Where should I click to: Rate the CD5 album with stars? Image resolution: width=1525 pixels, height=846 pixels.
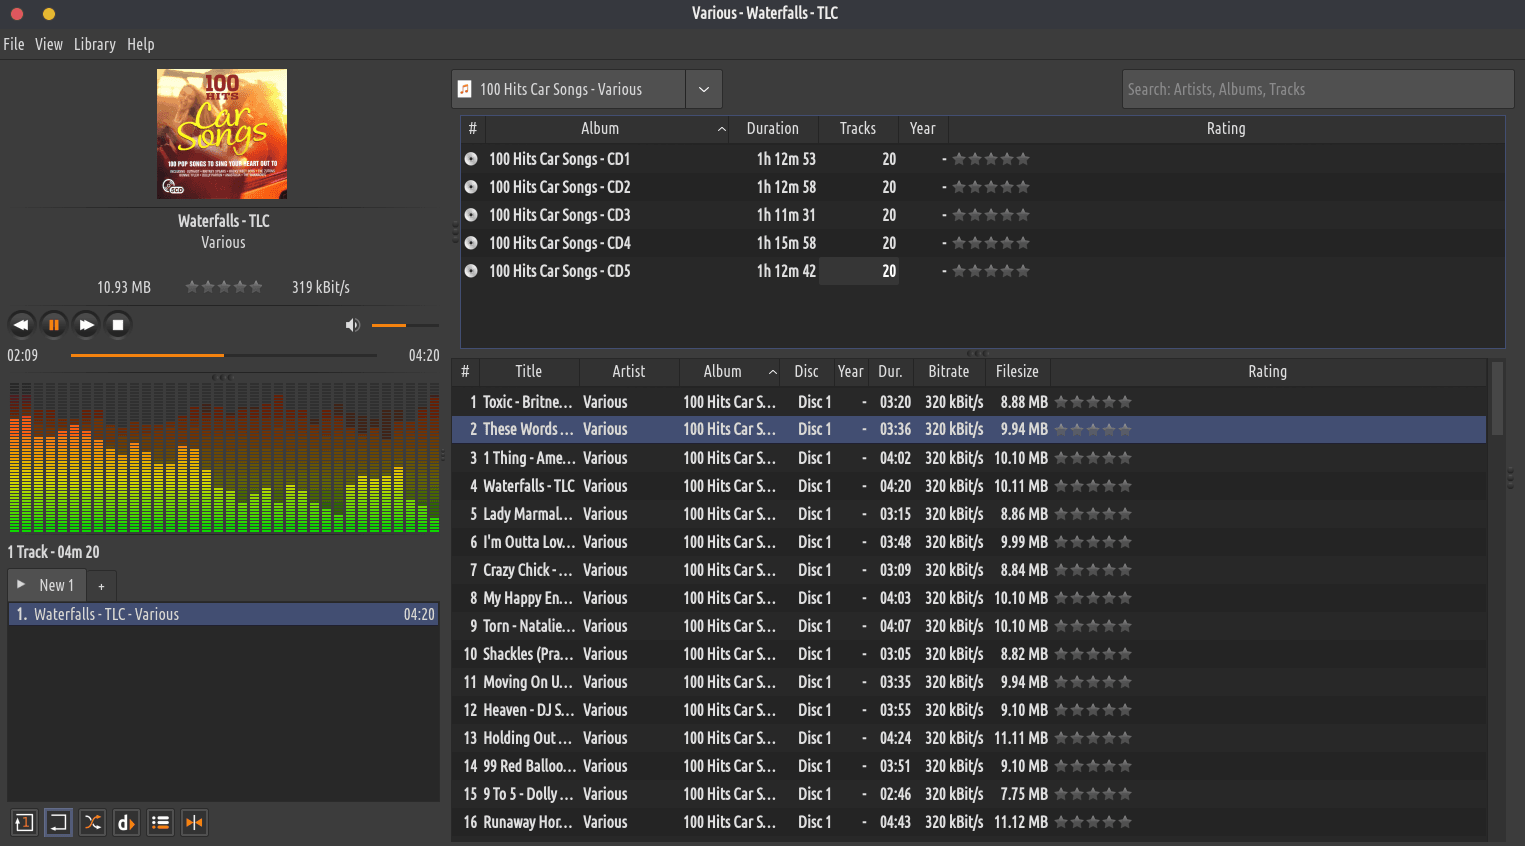pos(990,271)
